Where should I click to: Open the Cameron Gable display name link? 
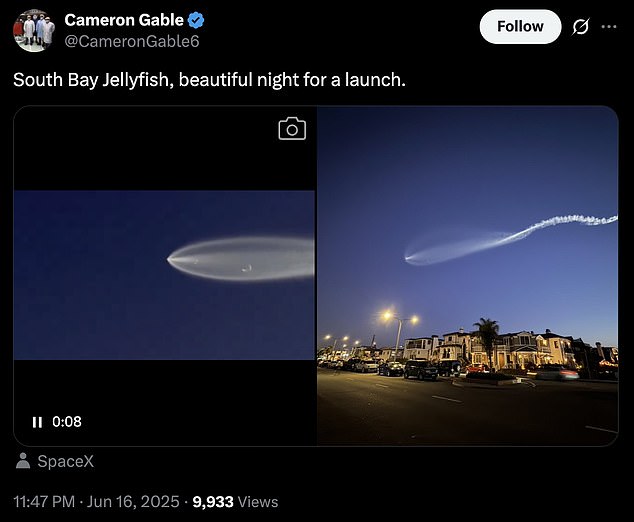tap(124, 20)
